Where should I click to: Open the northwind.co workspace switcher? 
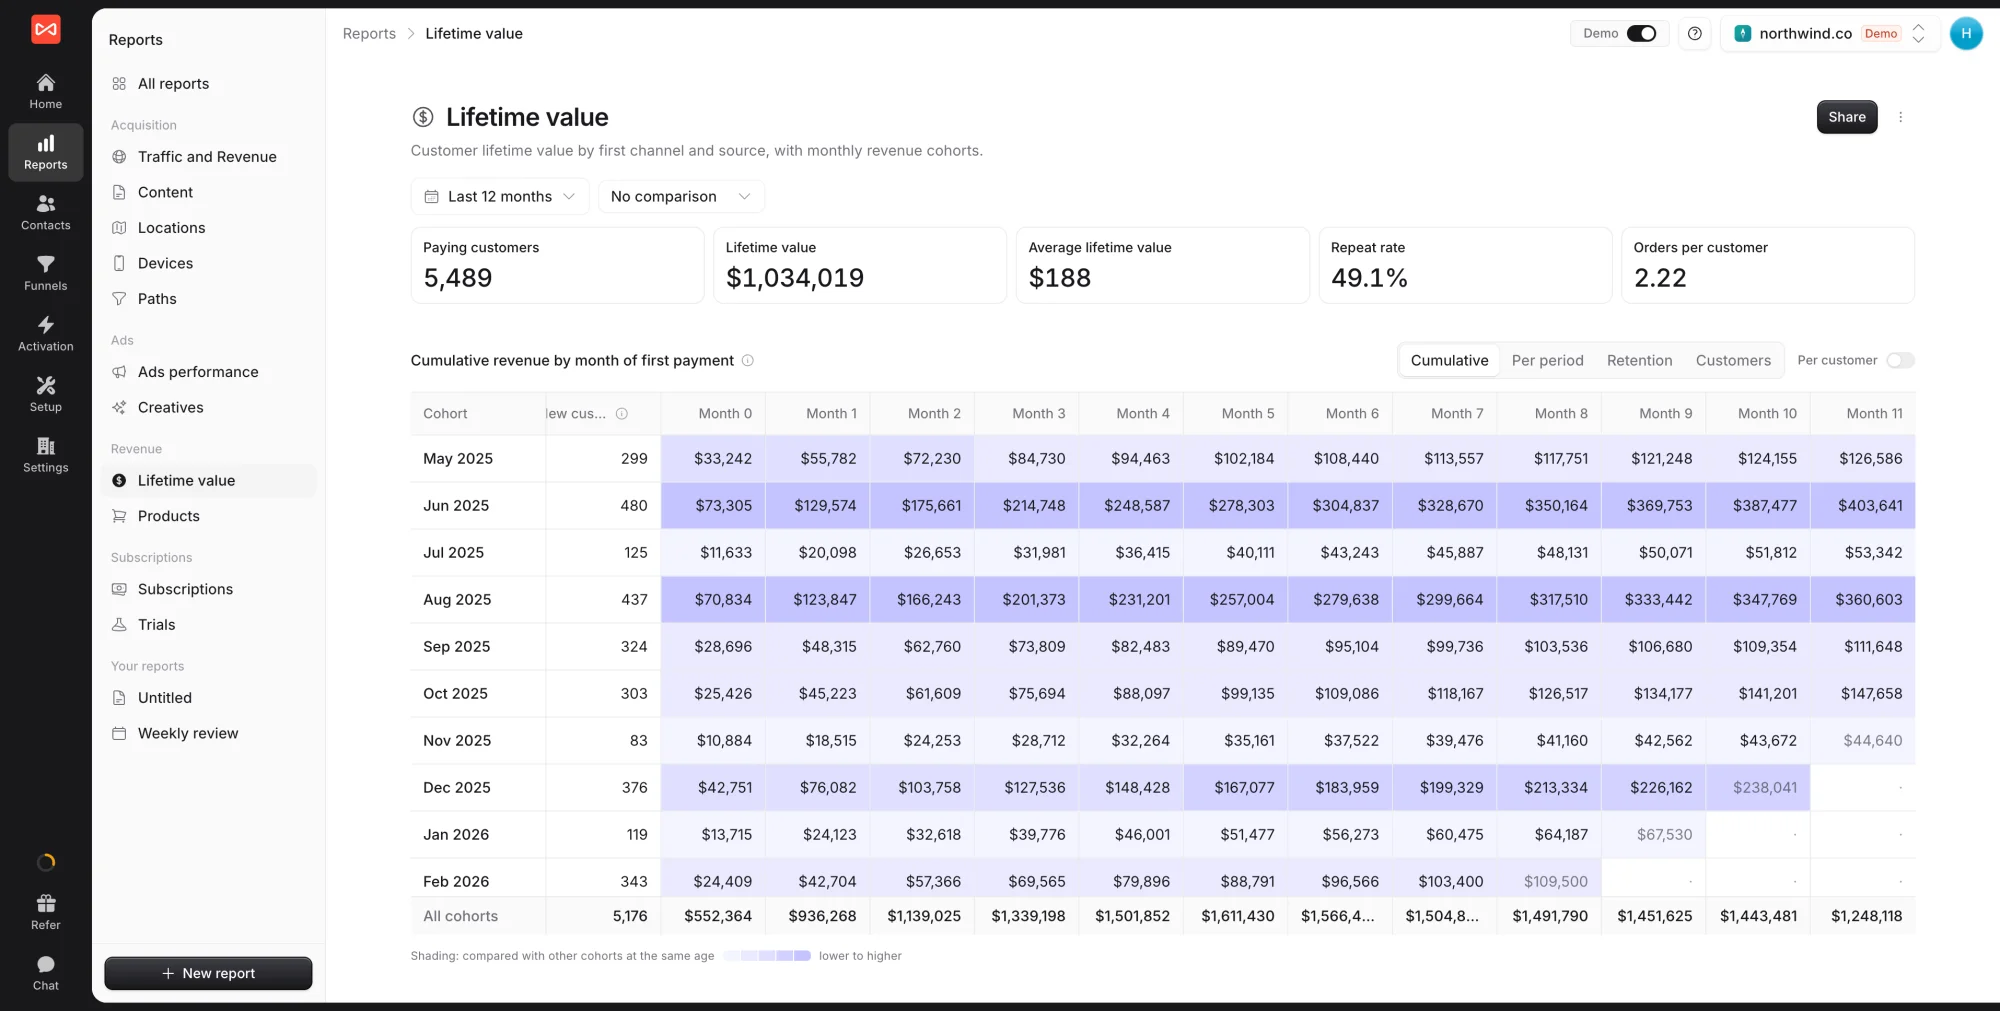[x=1830, y=33]
